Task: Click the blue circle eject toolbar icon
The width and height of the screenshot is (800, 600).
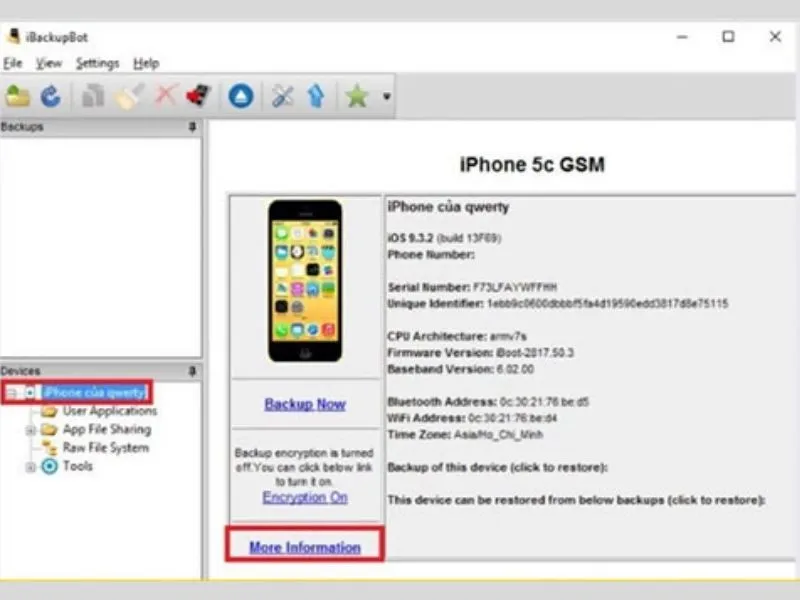Action: tap(241, 96)
